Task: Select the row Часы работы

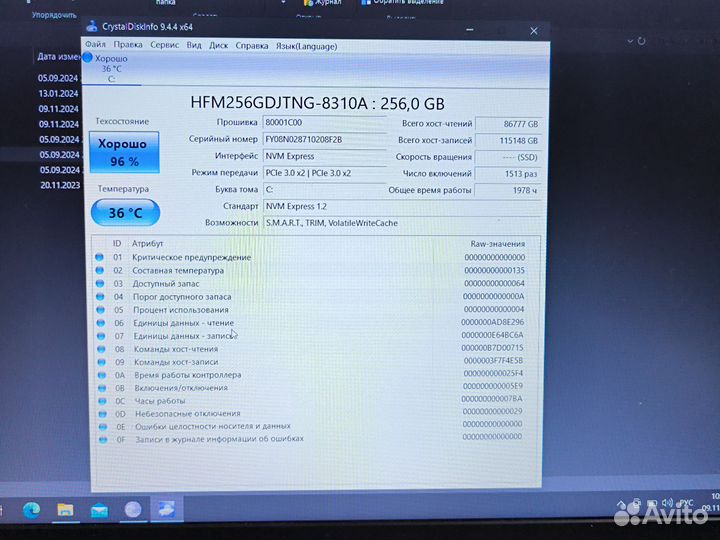Action: [x=310, y=400]
